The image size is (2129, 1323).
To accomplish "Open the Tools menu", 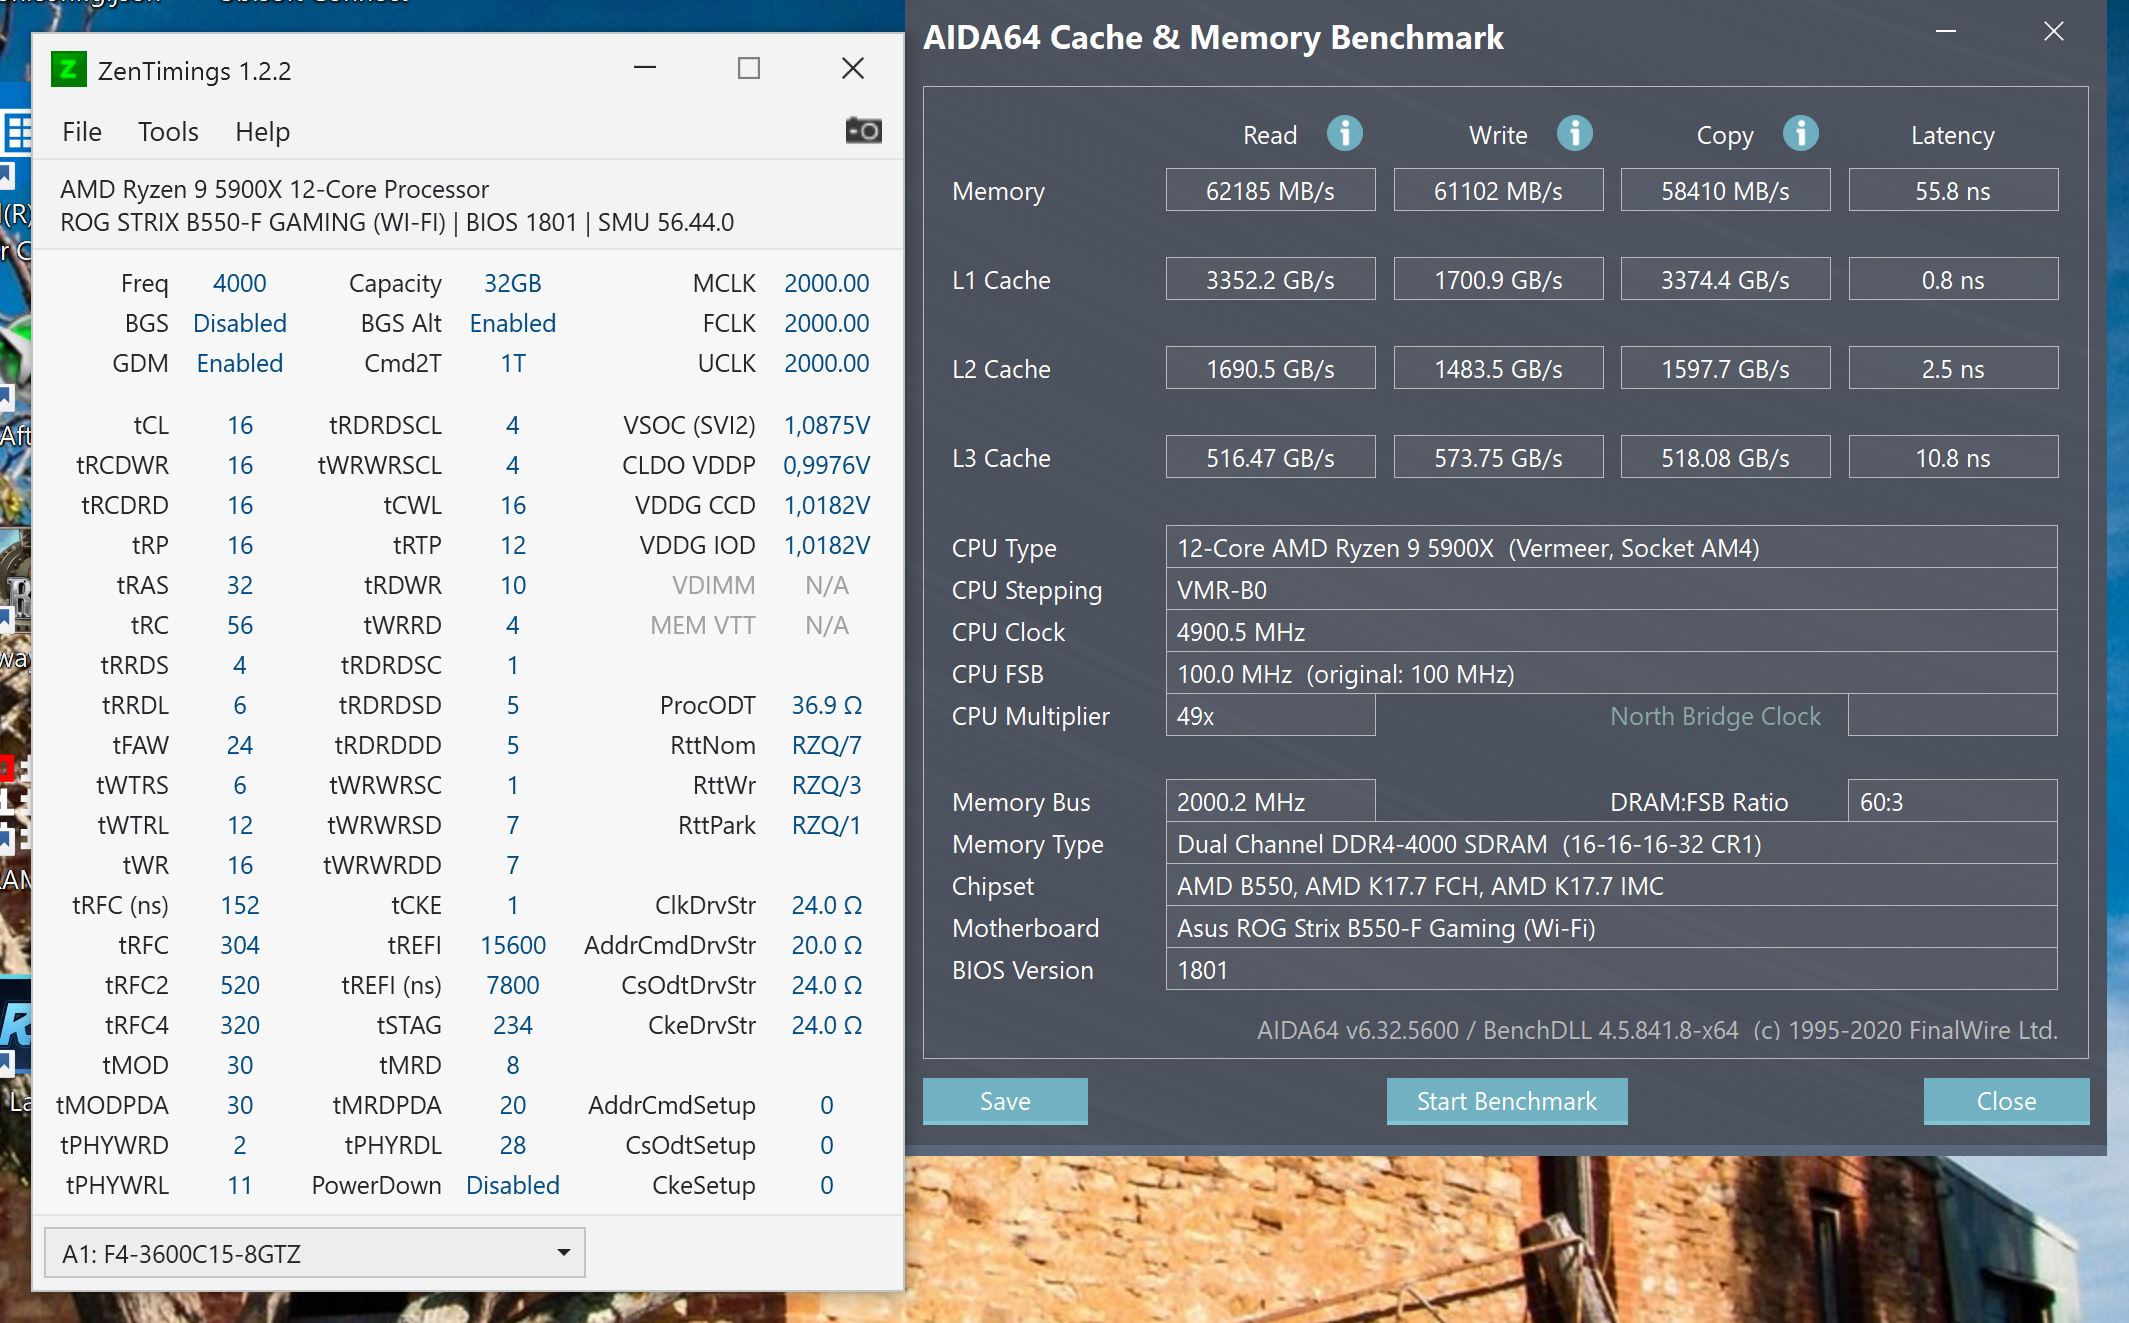I will pyautogui.click(x=168, y=132).
